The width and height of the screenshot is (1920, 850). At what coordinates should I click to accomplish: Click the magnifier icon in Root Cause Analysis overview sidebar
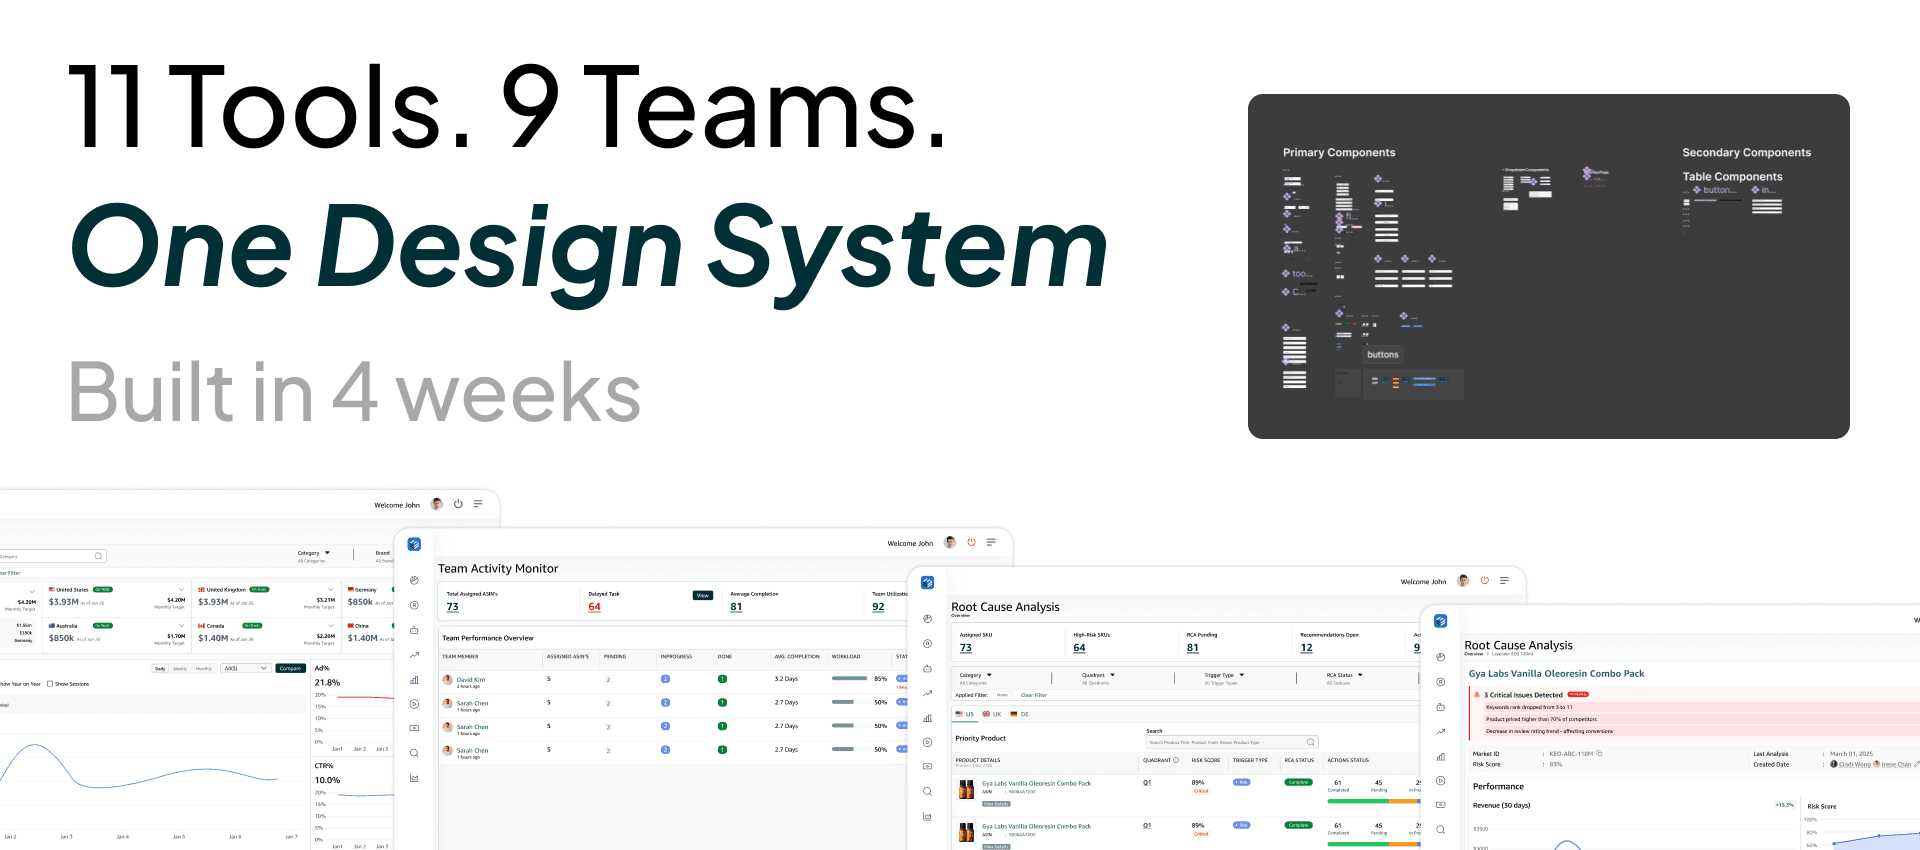coord(927,791)
